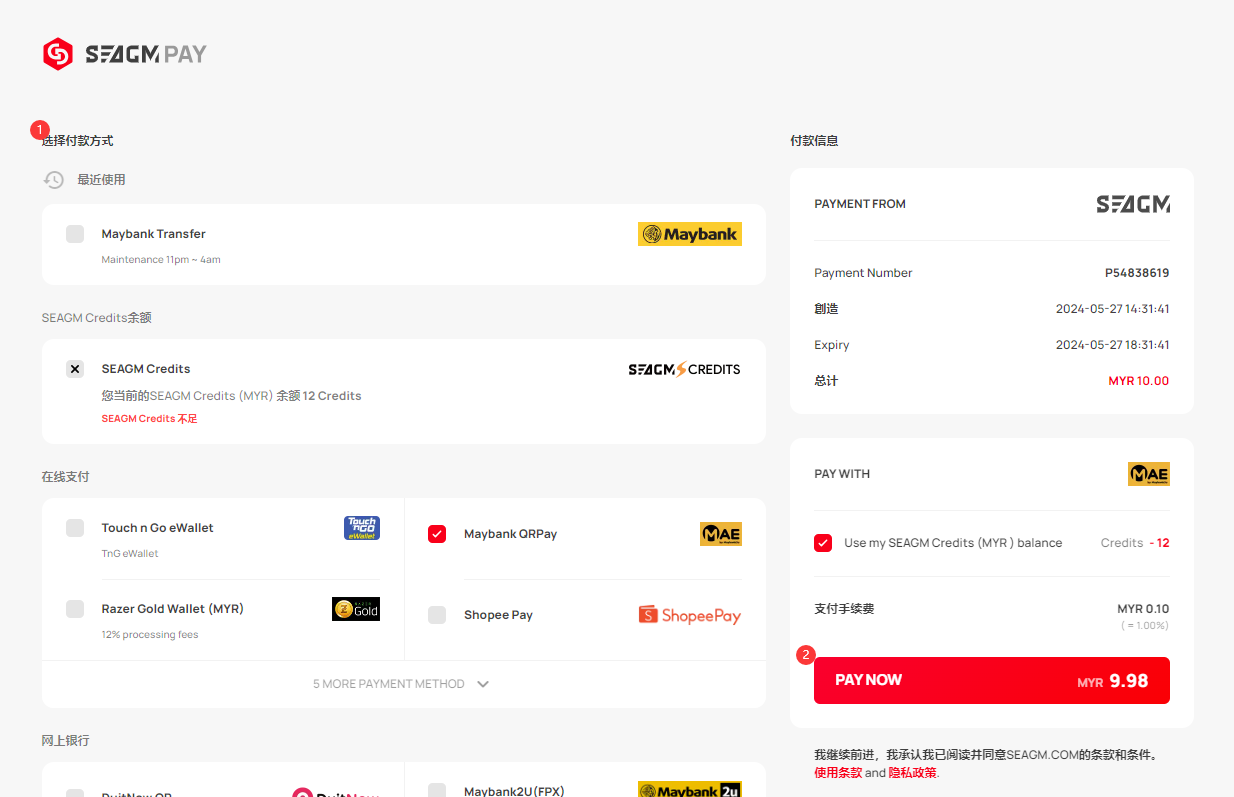Click the 12 Credits balance text
This screenshot has width=1234, height=797.
(x=332, y=396)
